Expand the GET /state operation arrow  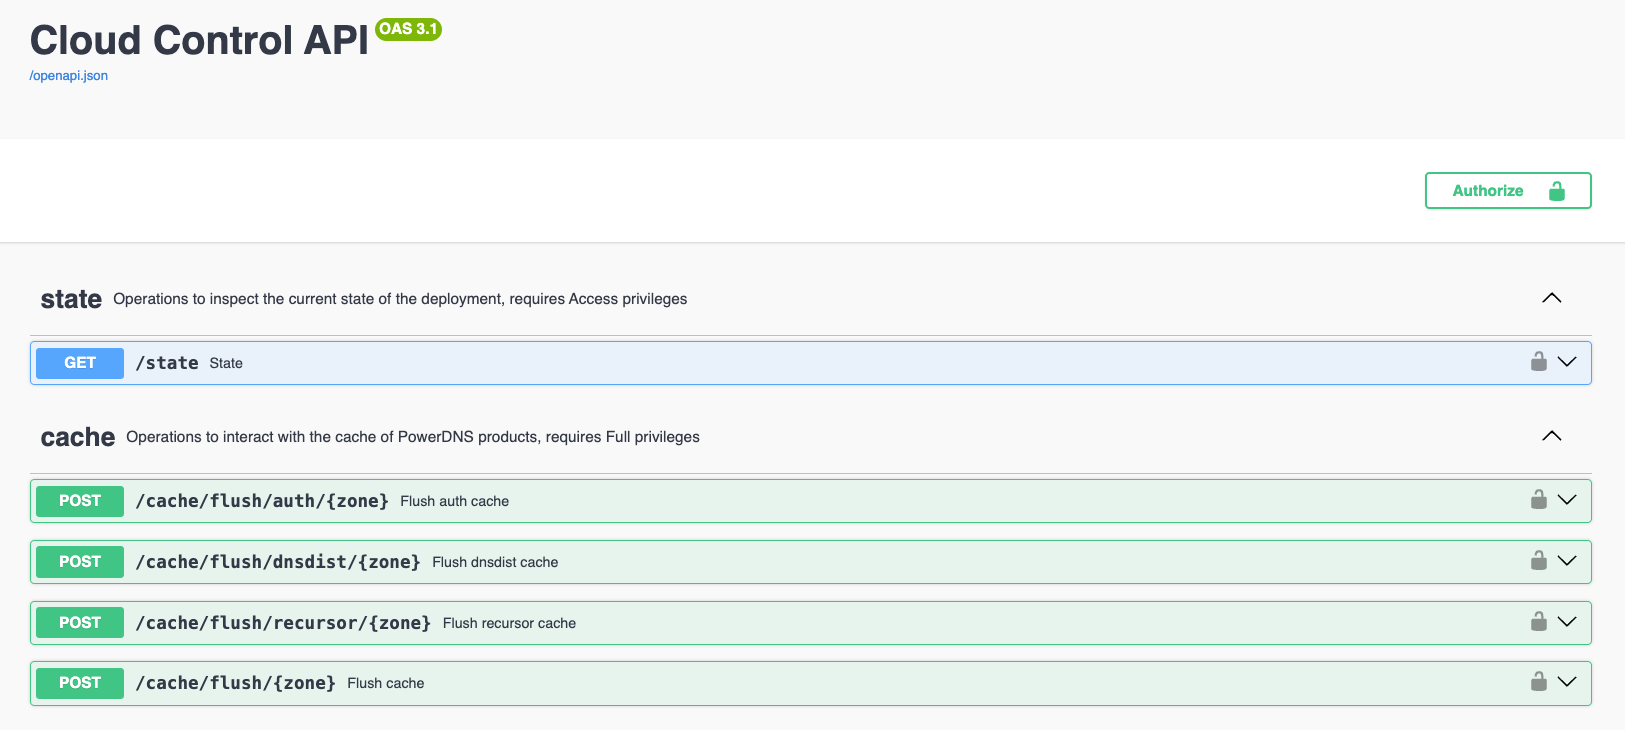[x=1567, y=362]
